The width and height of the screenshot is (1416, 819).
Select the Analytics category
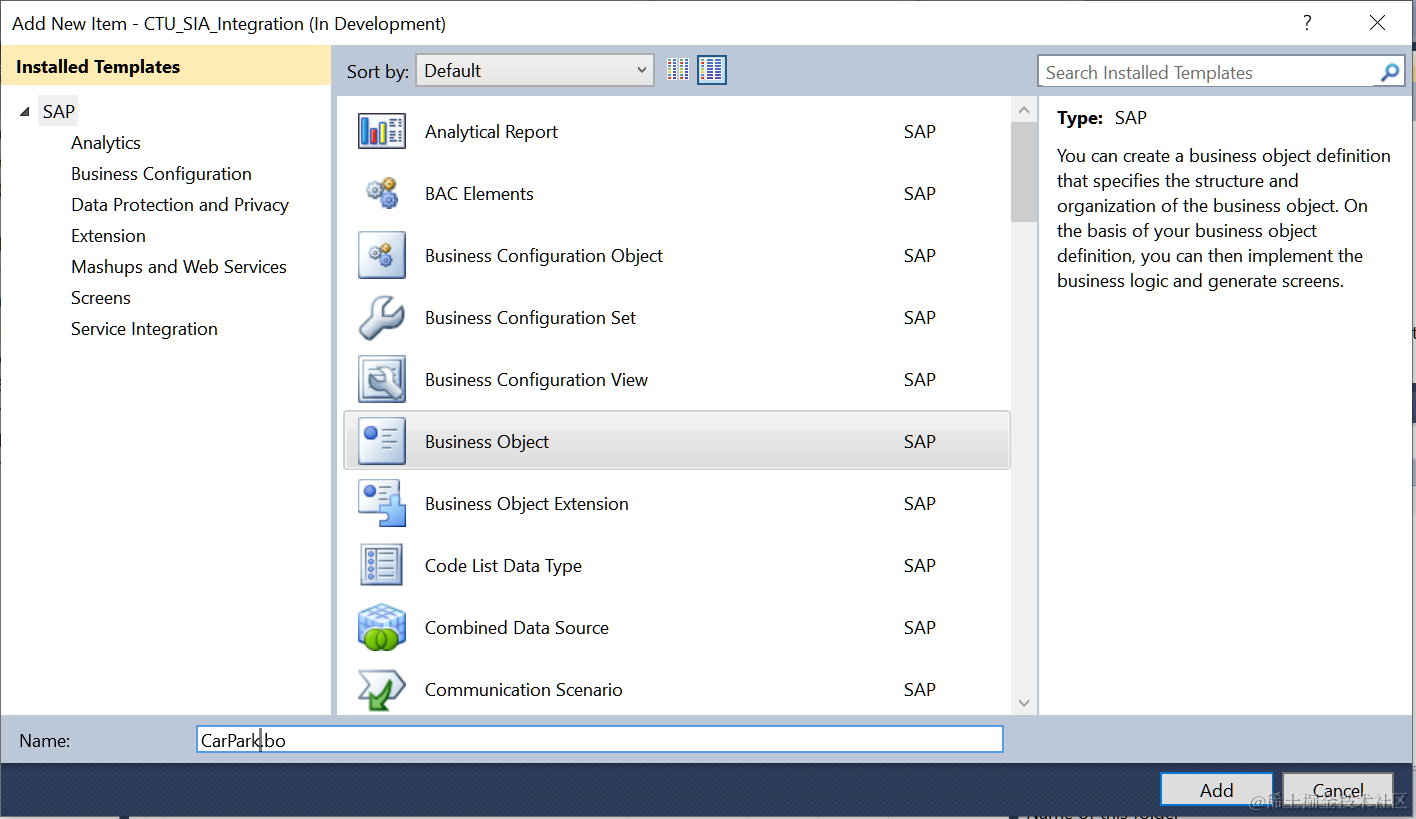pyautogui.click(x=106, y=143)
